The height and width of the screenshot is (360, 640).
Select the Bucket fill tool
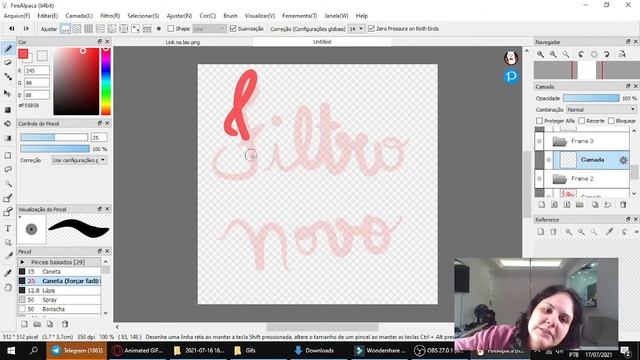click(x=8, y=124)
